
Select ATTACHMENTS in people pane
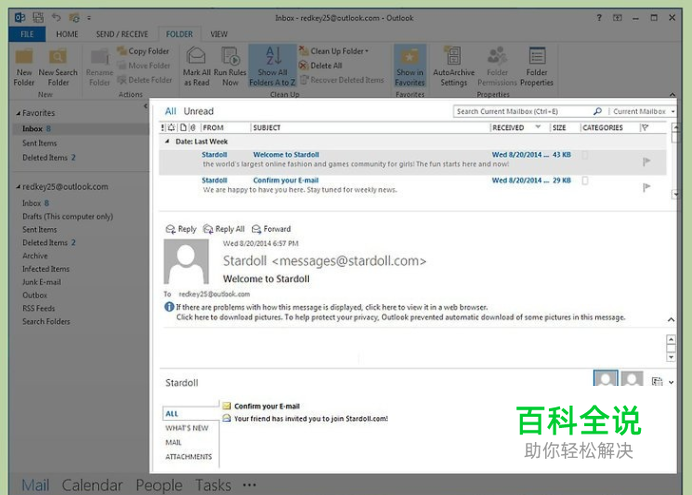tap(188, 457)
